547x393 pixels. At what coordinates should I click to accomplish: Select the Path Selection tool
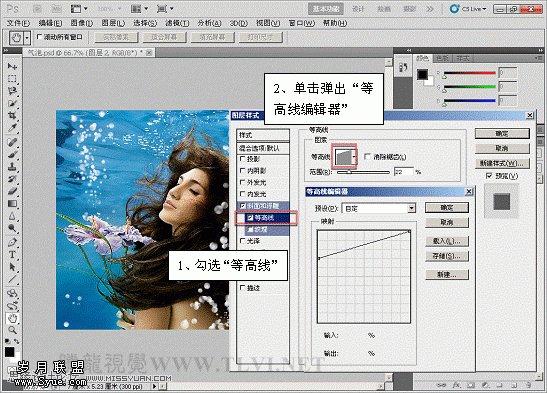click(12, 267)
